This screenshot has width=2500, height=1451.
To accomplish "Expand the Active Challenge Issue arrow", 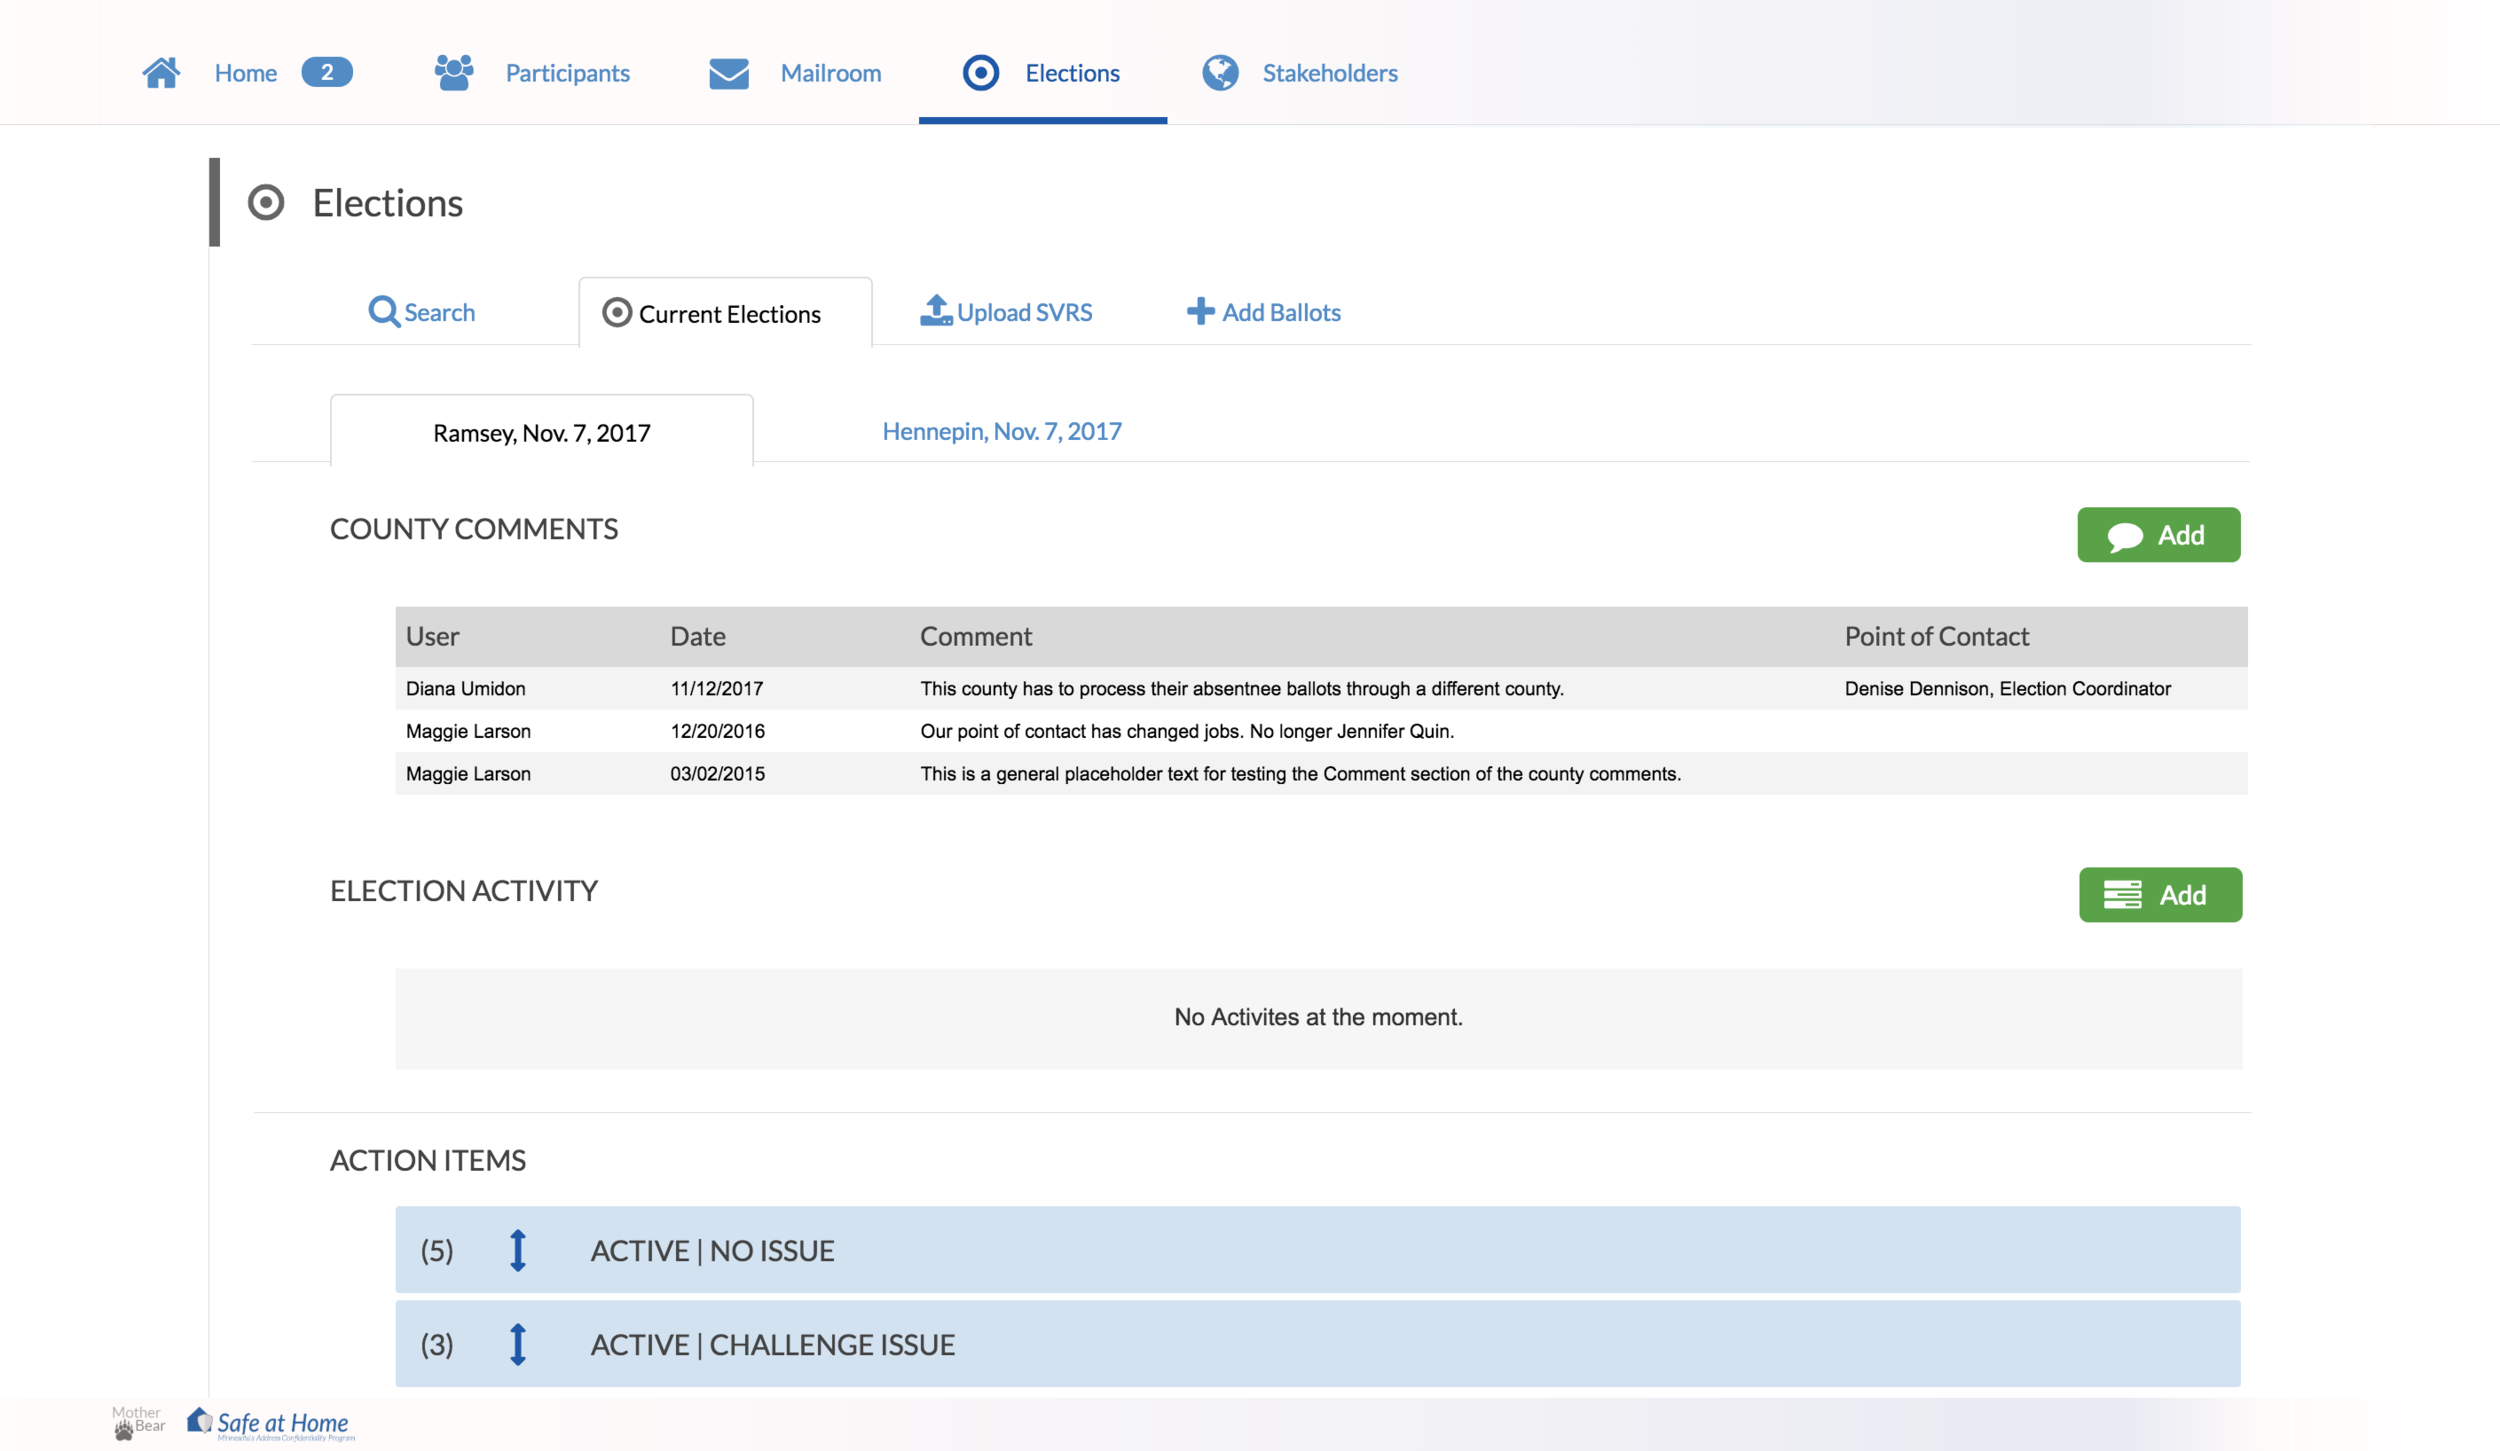I will click(x=517, y=1344).
